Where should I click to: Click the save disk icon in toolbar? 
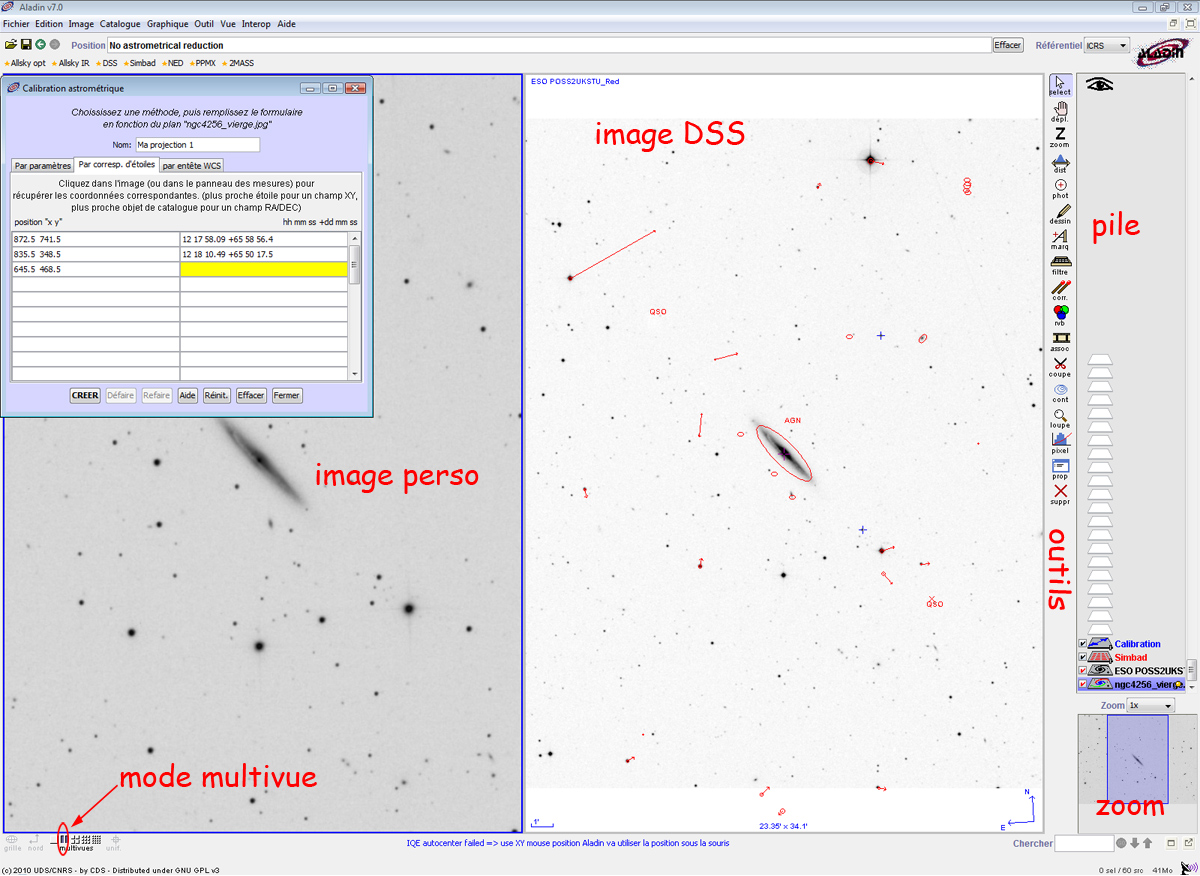pyautogui.click(x=26, y=45)
